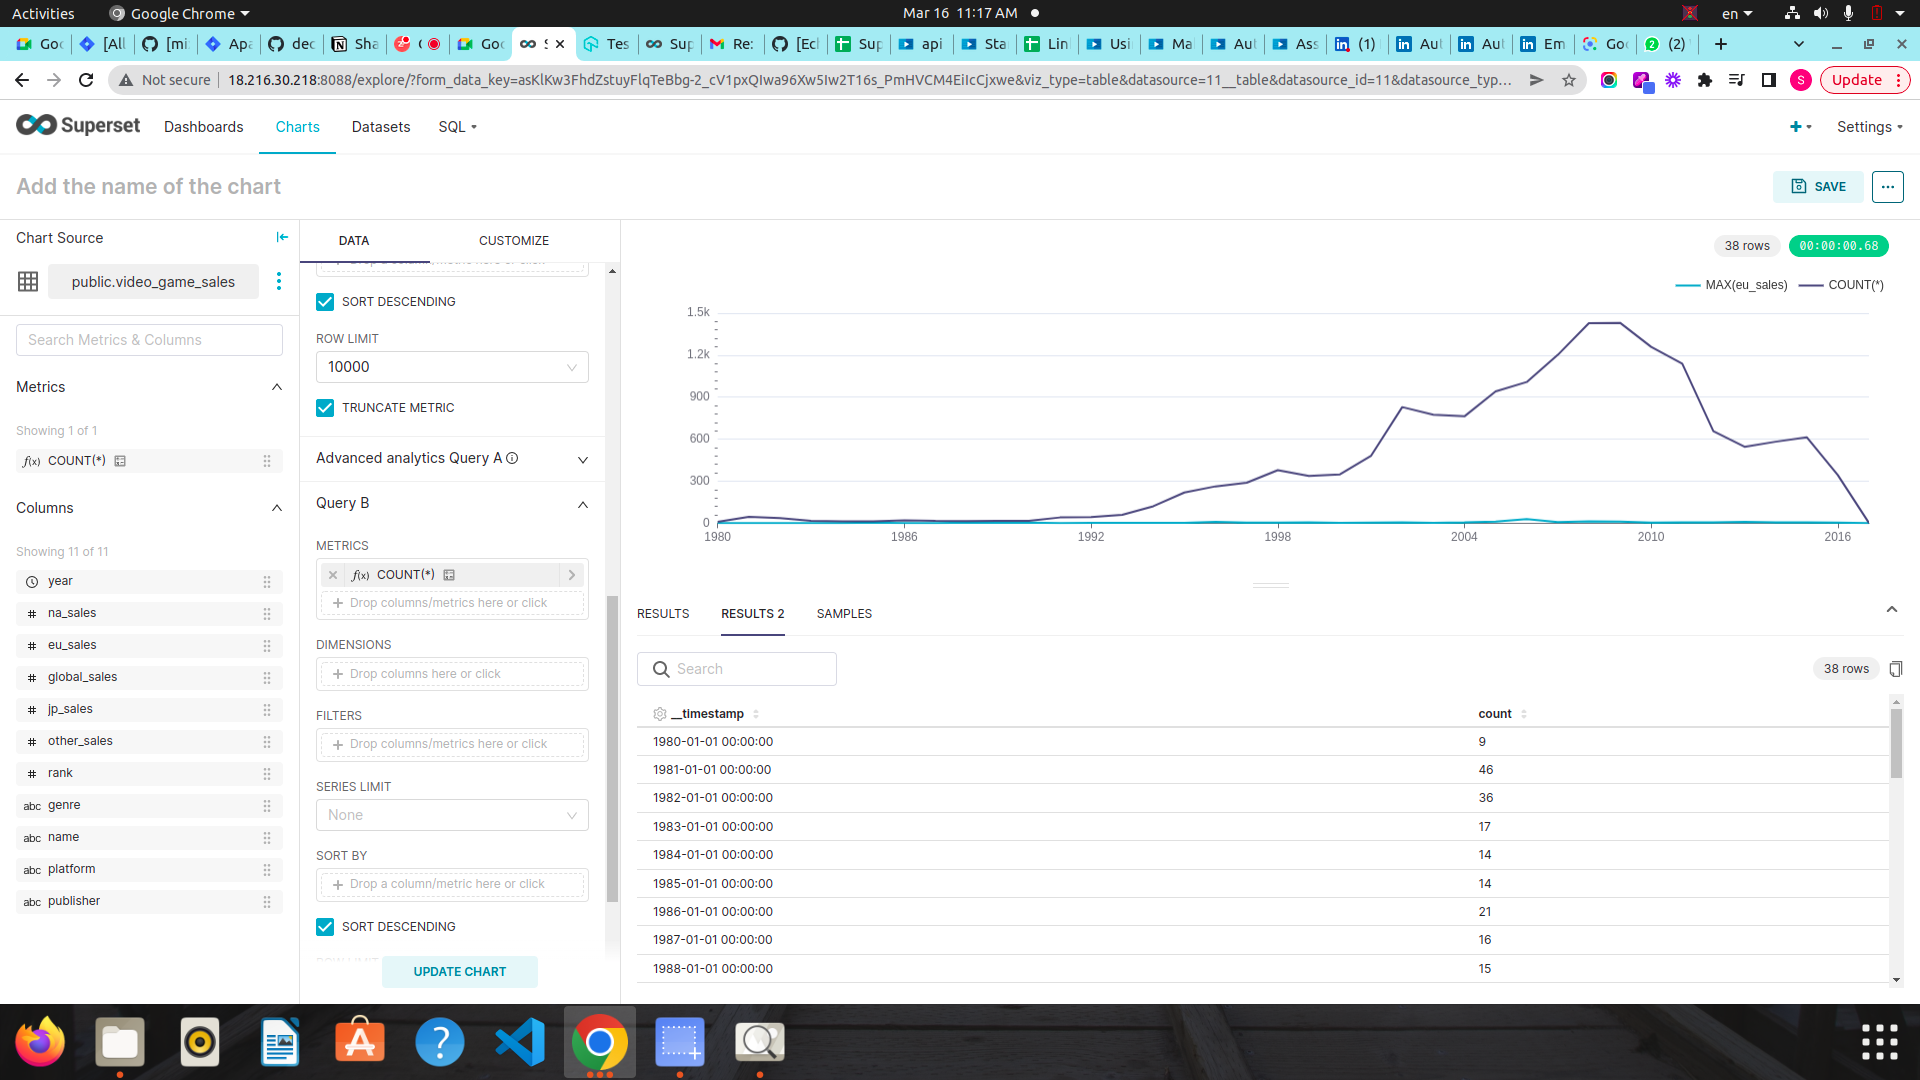Switch to the SAMPLES tab
Image resolution: width=1920 pixels, height=1080 pixels.
click(x=844, y=613)
